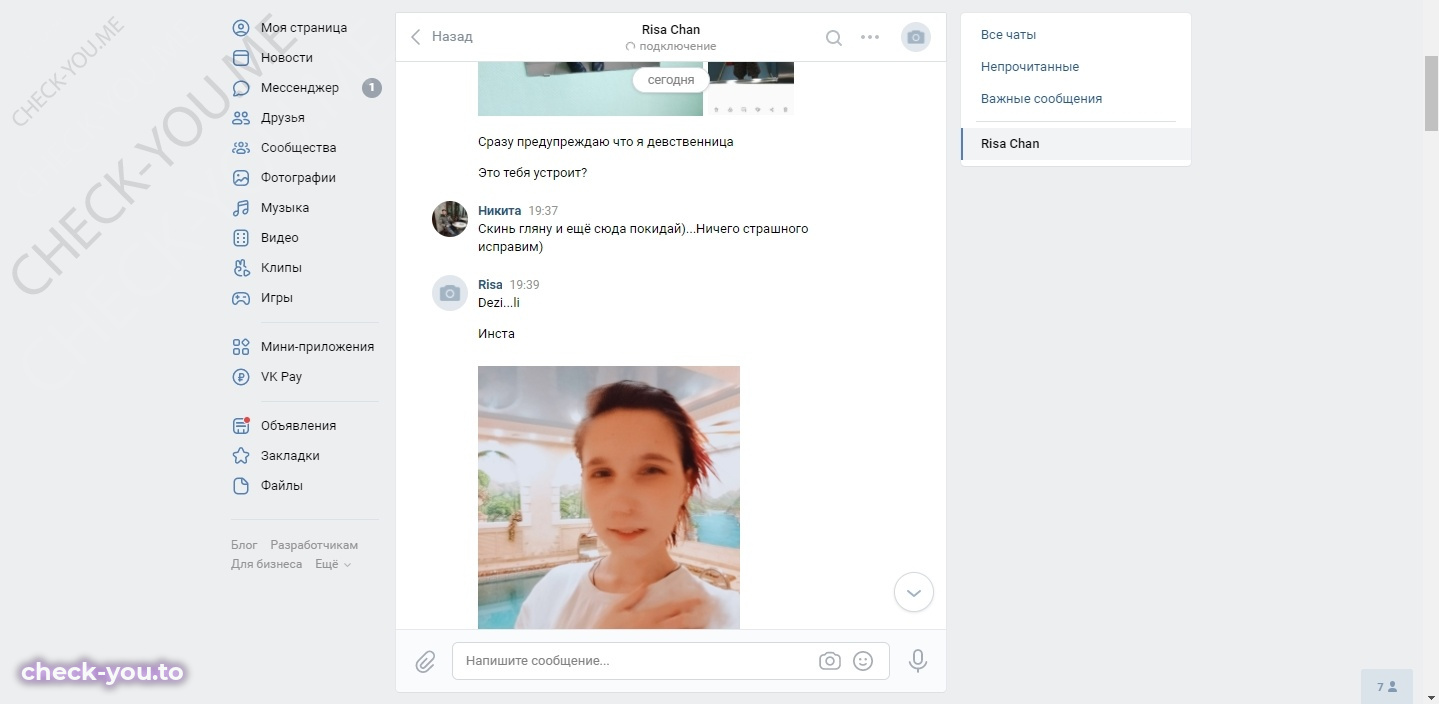Expand the Ещё footer dropdown
The image size is (1439, 704).
pos(333,564)
